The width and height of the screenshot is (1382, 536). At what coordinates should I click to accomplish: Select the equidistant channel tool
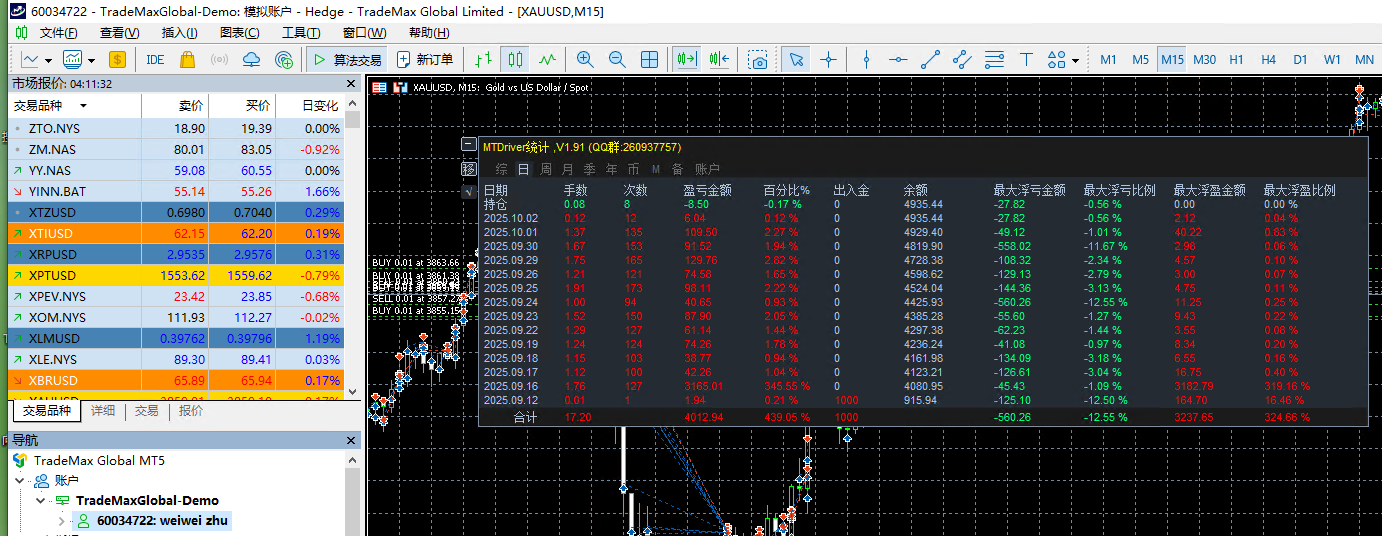(x=962, y=60)
